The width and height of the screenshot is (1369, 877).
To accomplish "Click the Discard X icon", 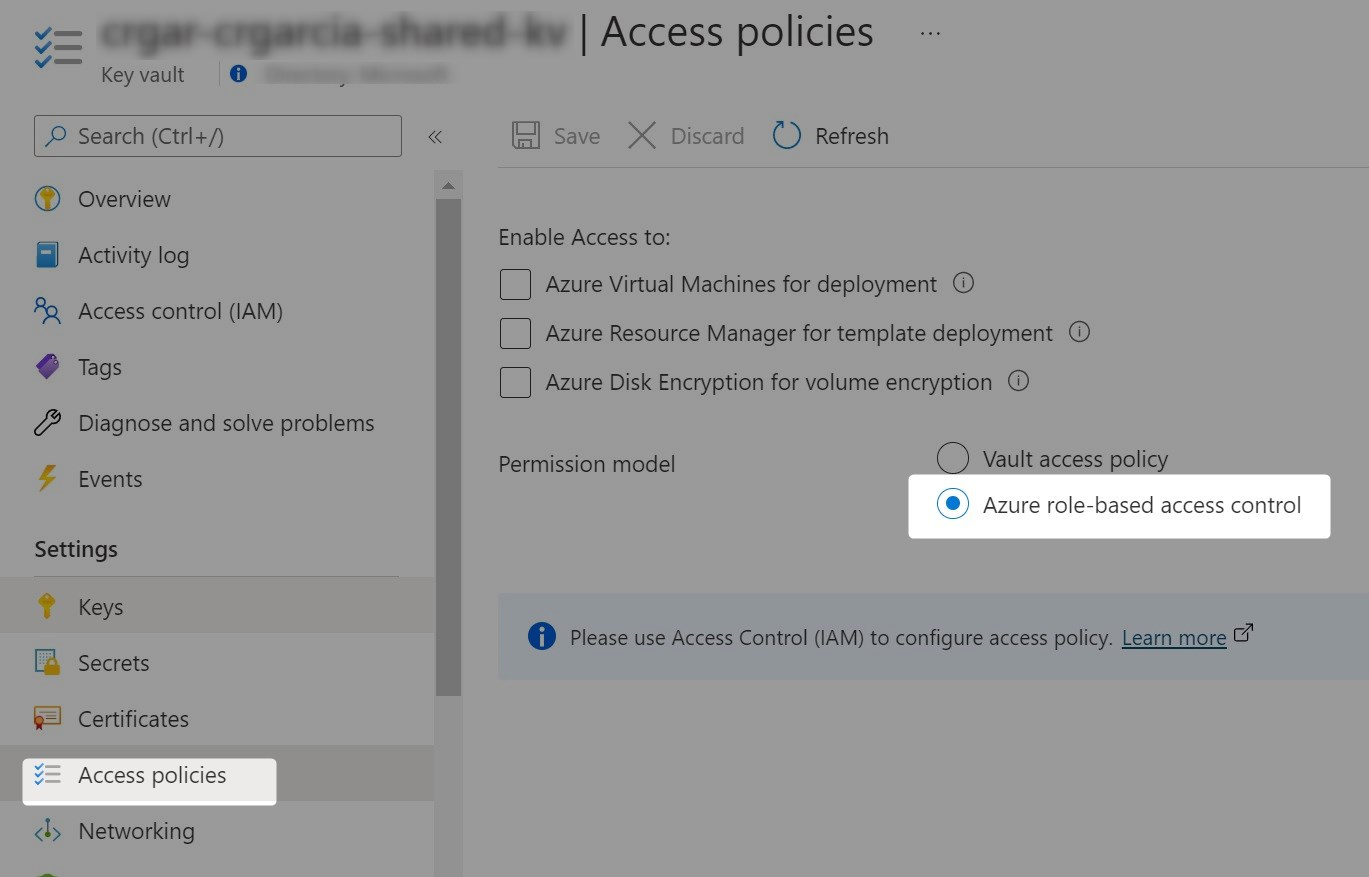I will (642, 136).
